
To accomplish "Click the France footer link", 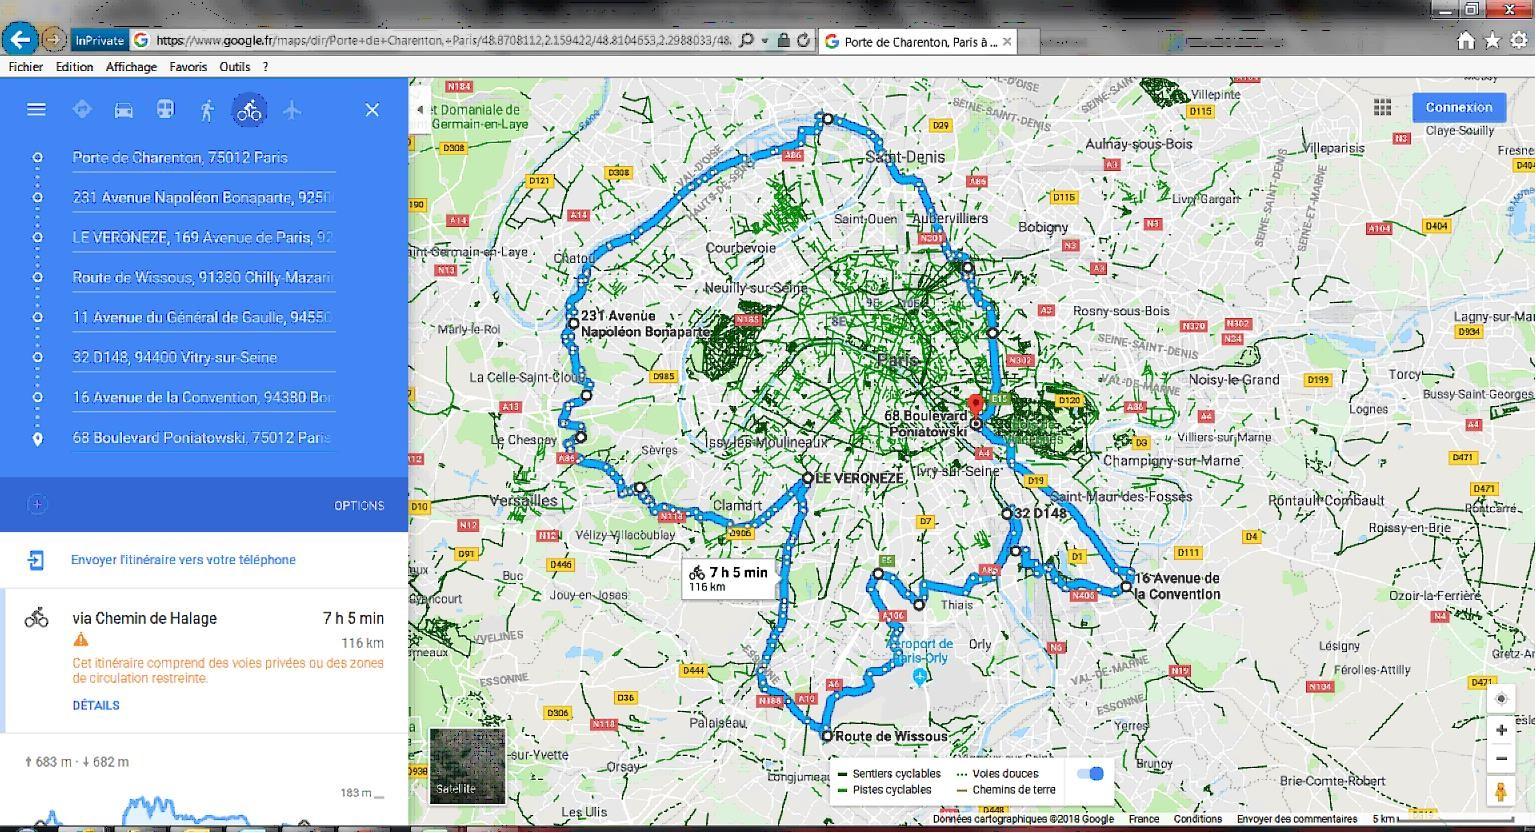I will [1144, 819].
